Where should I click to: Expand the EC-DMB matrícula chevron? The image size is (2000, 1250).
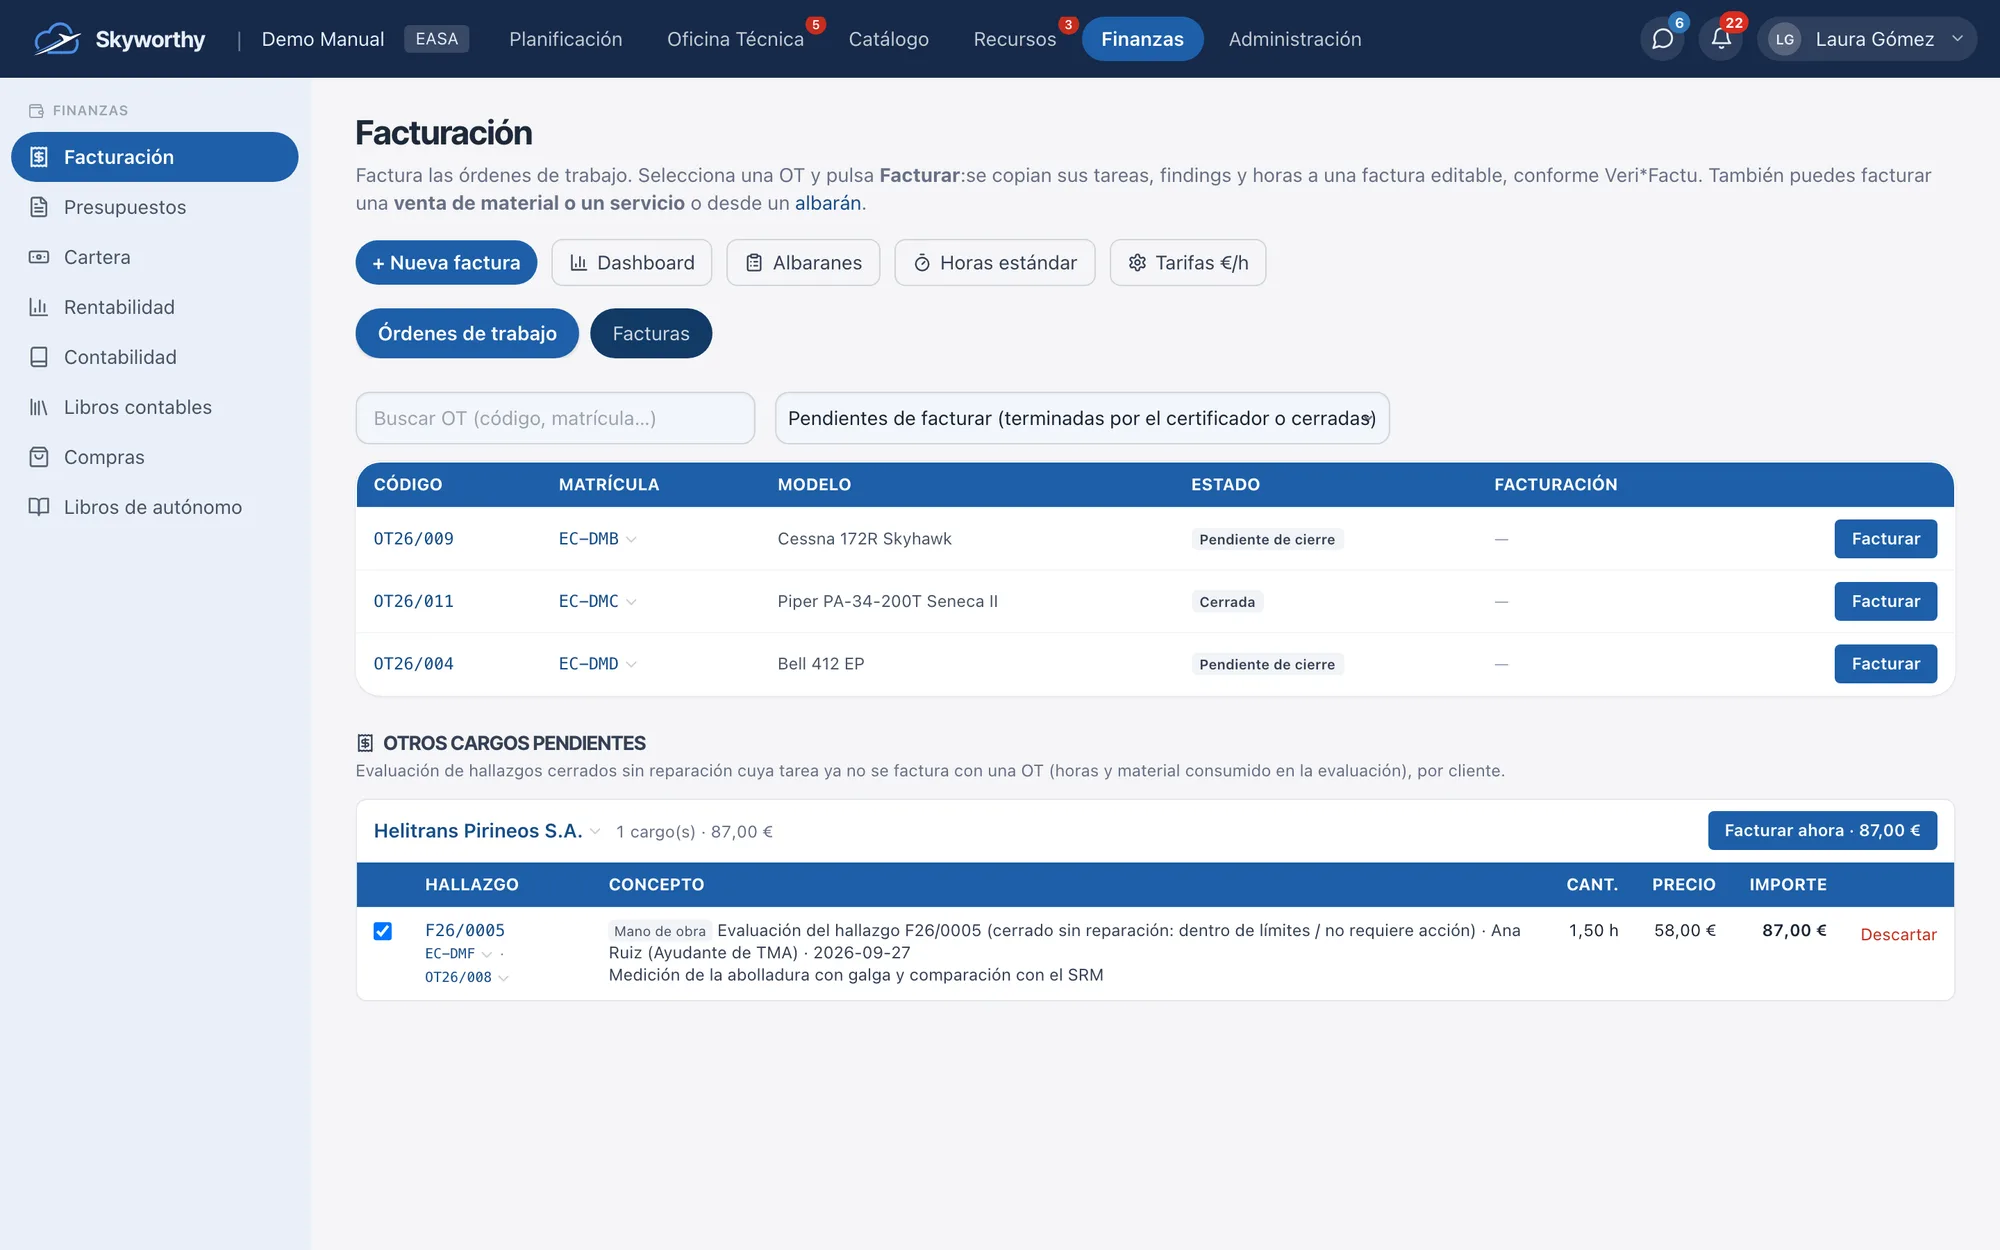pyautogui.click(x=631, y=539)
